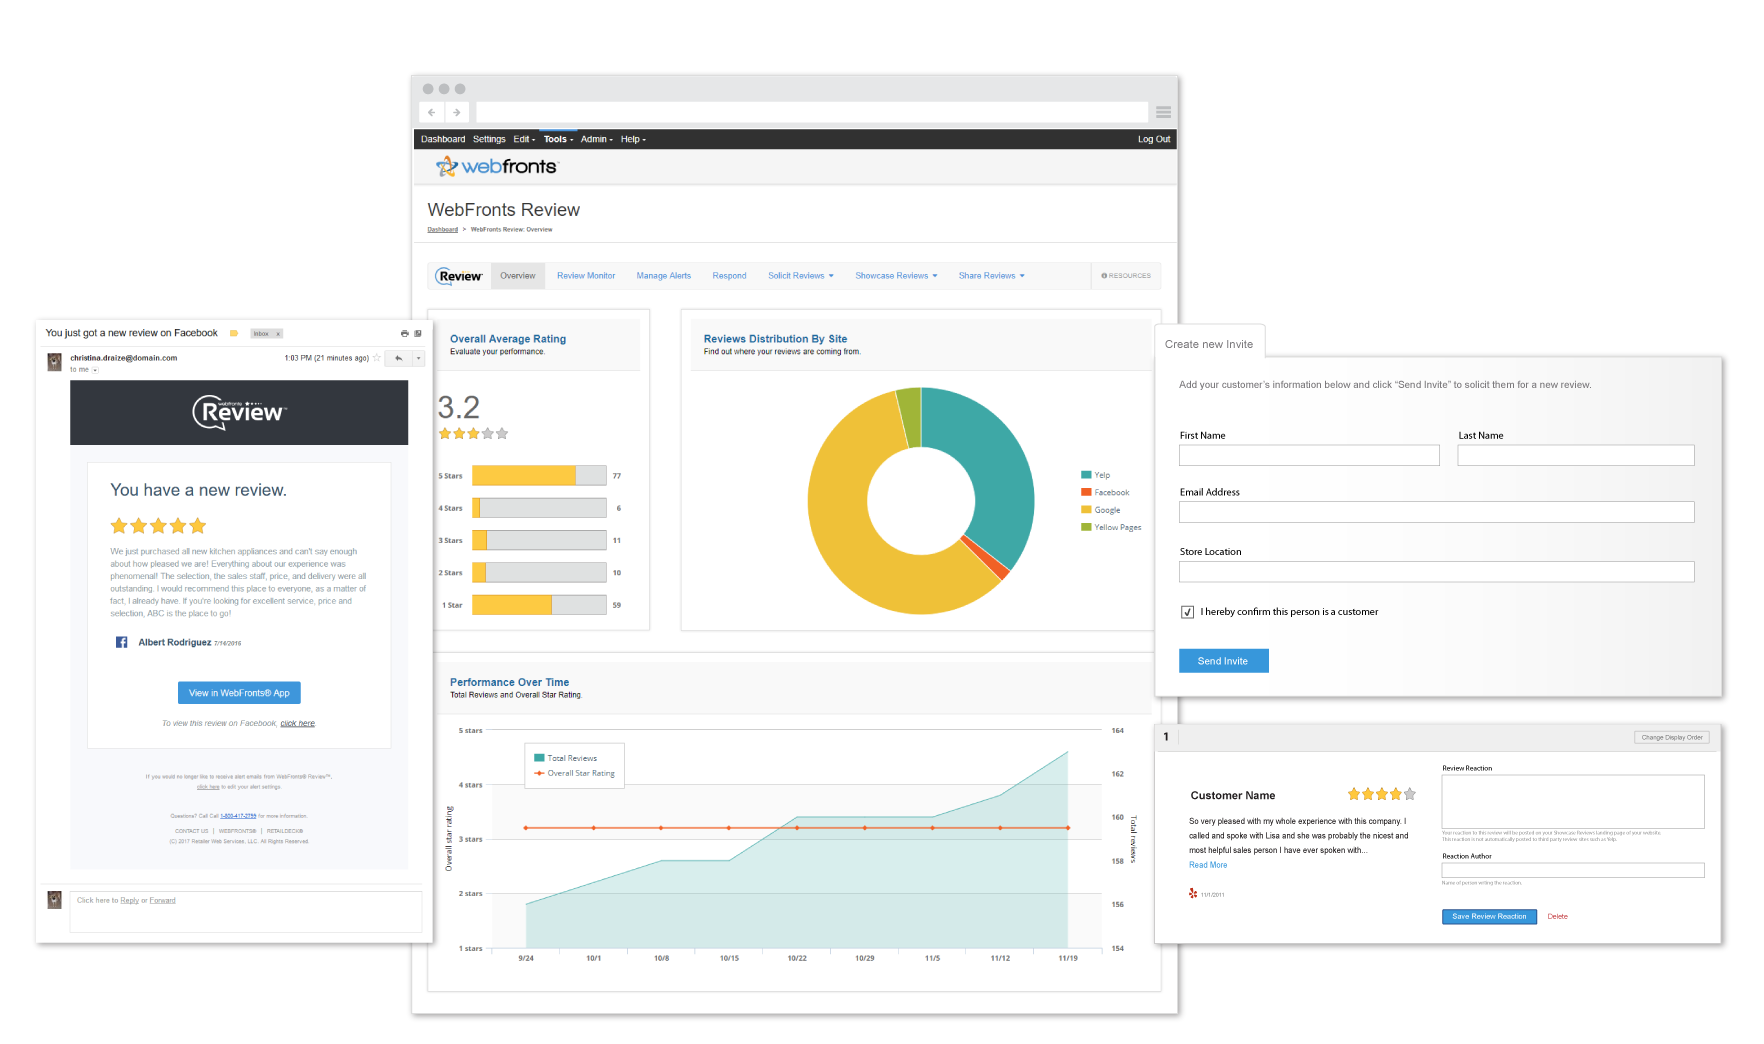Click the Review Reaction text area

[1573, 801]
